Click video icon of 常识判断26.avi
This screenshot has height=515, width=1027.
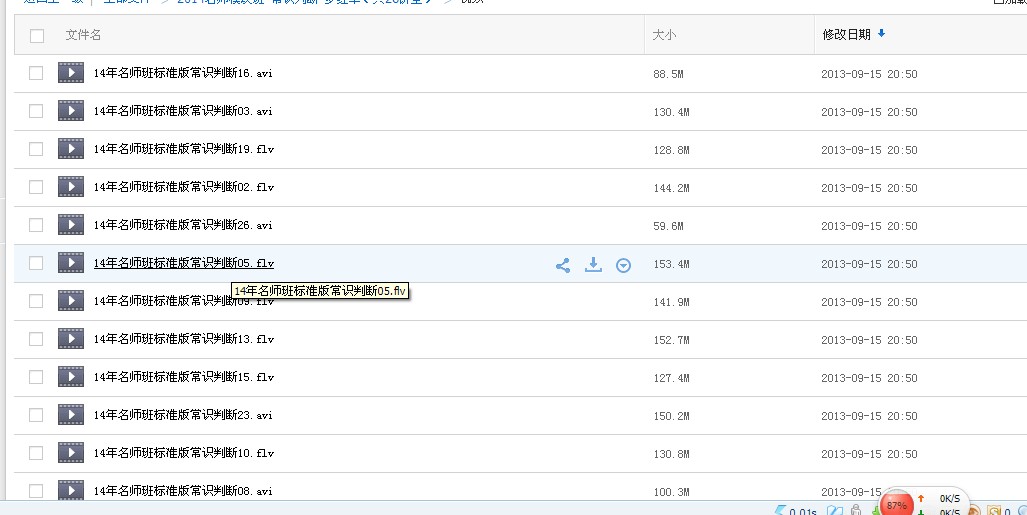click(x=71, y=225)
